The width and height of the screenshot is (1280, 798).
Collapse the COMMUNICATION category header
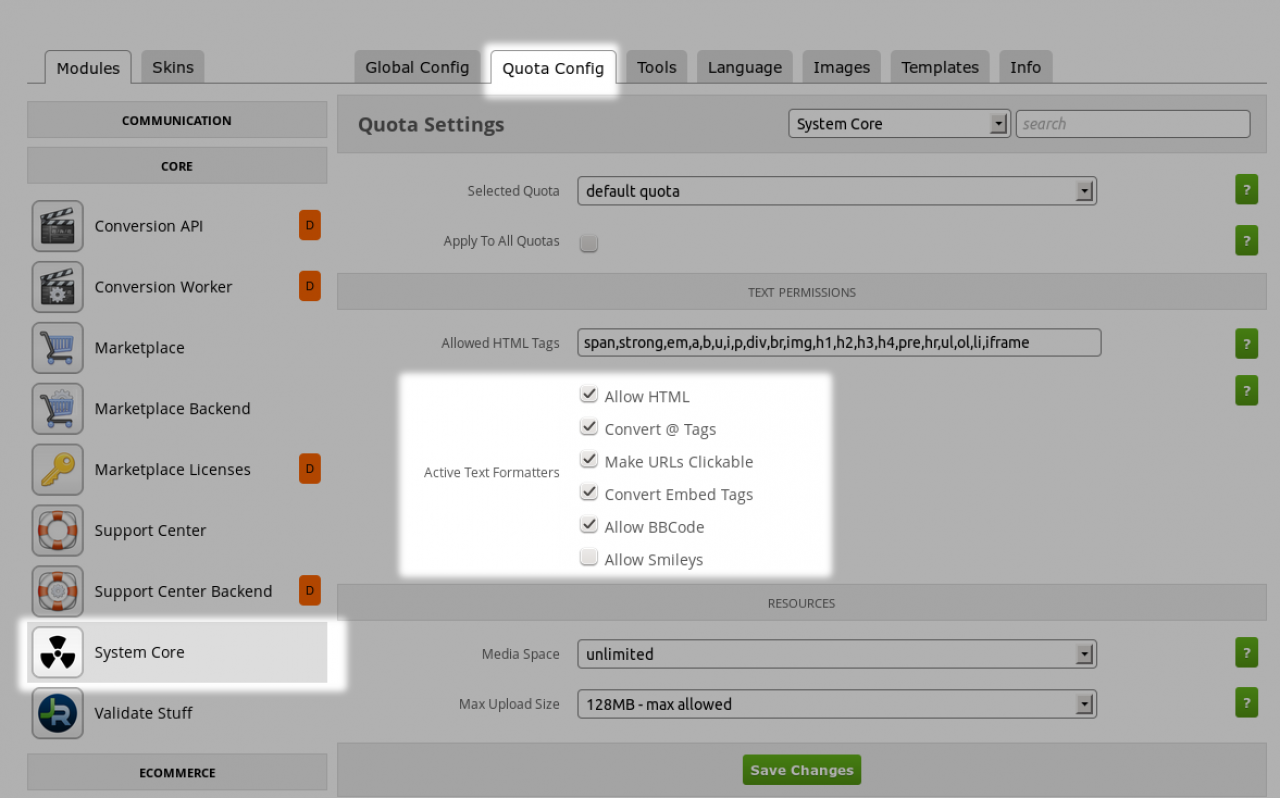(x=177, y=120)
